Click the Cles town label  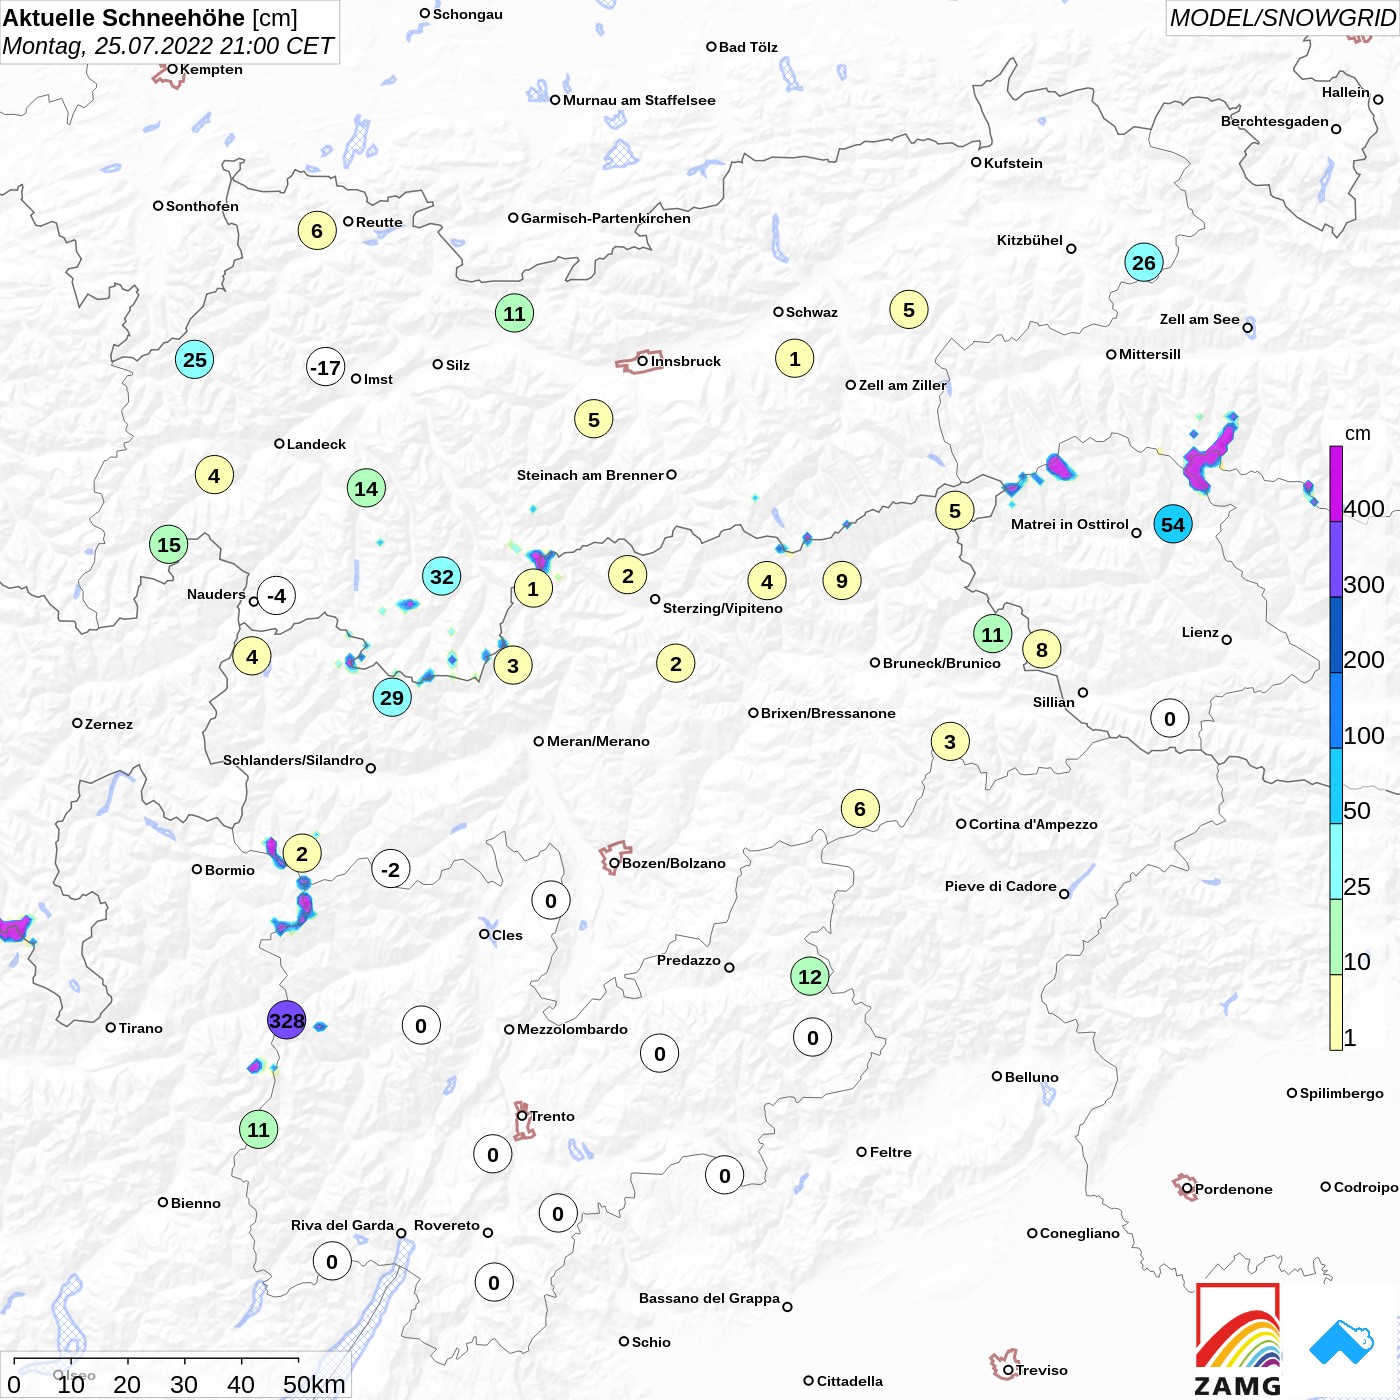(506, 935)
